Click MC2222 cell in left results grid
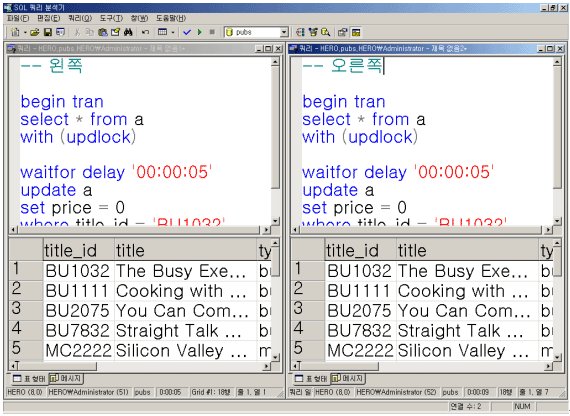 point(79,350)
